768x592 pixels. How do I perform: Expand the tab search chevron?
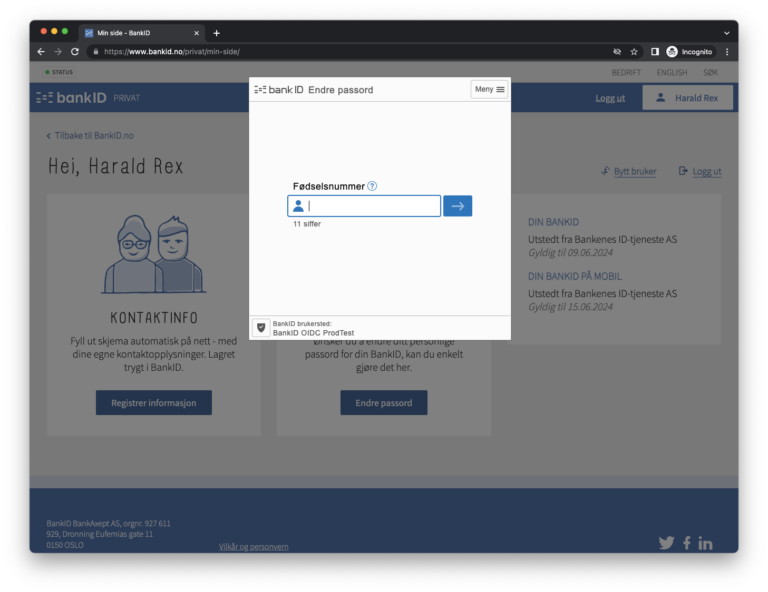(727, 33)
